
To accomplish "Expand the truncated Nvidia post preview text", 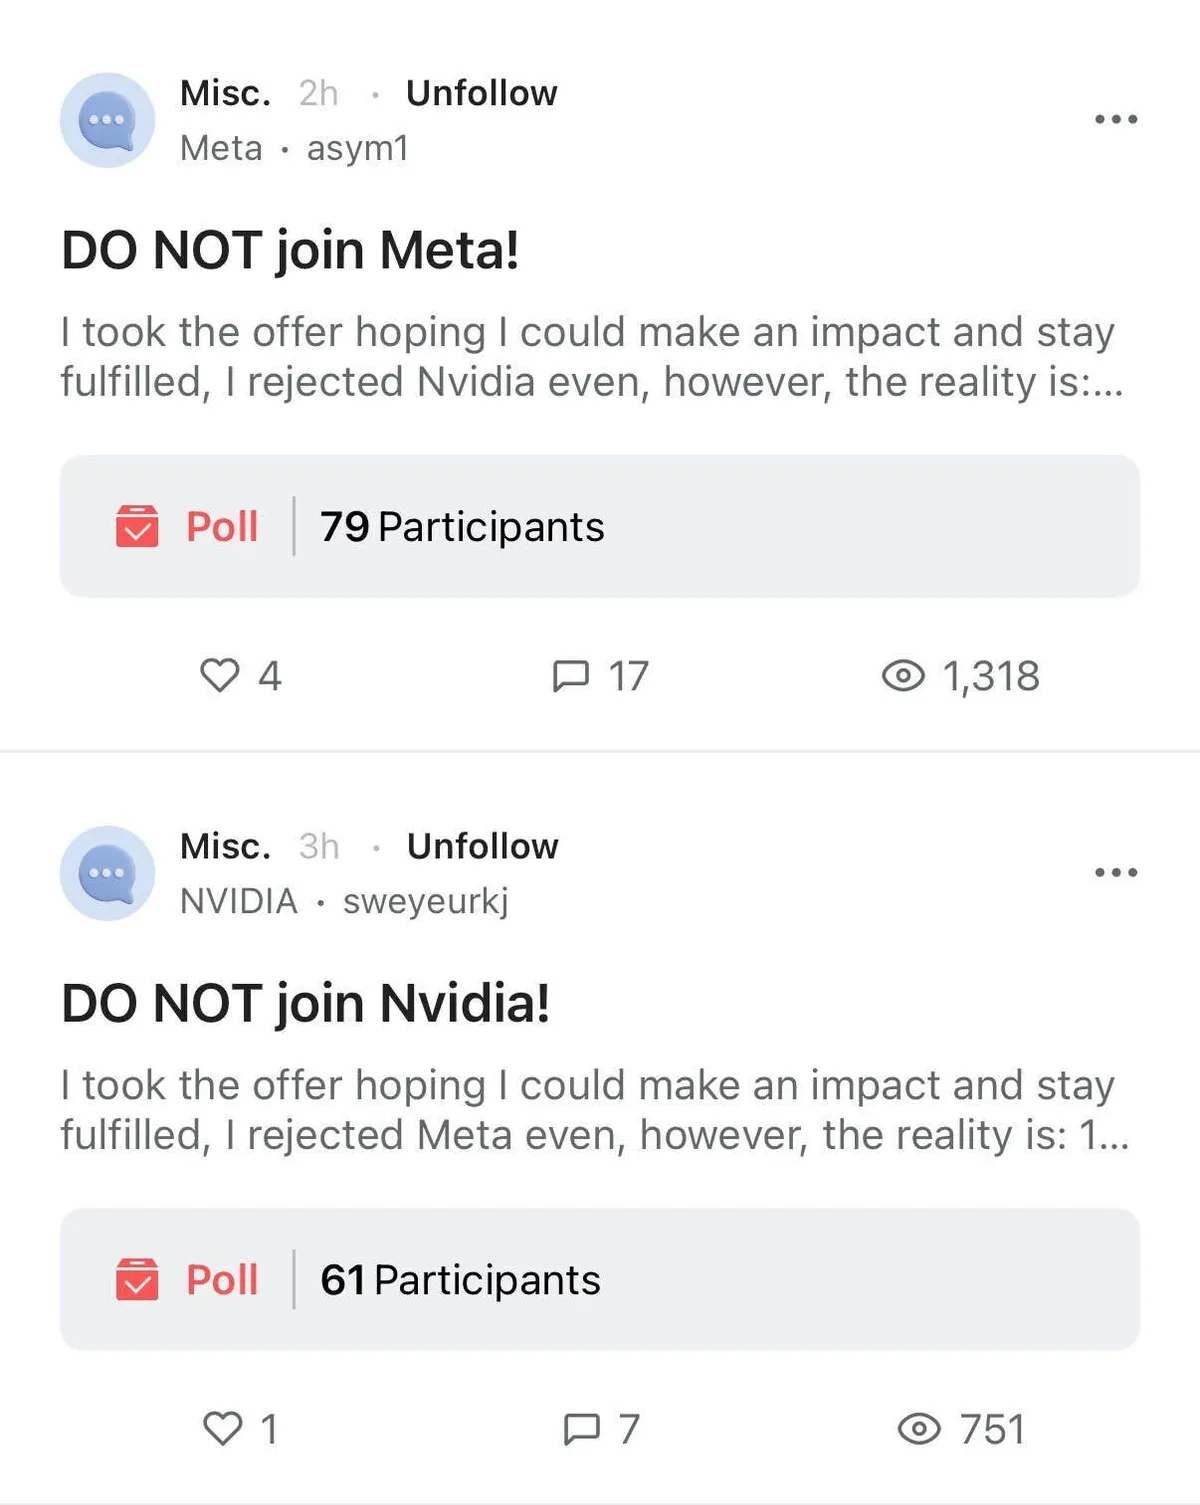I will click(594, 1110).
